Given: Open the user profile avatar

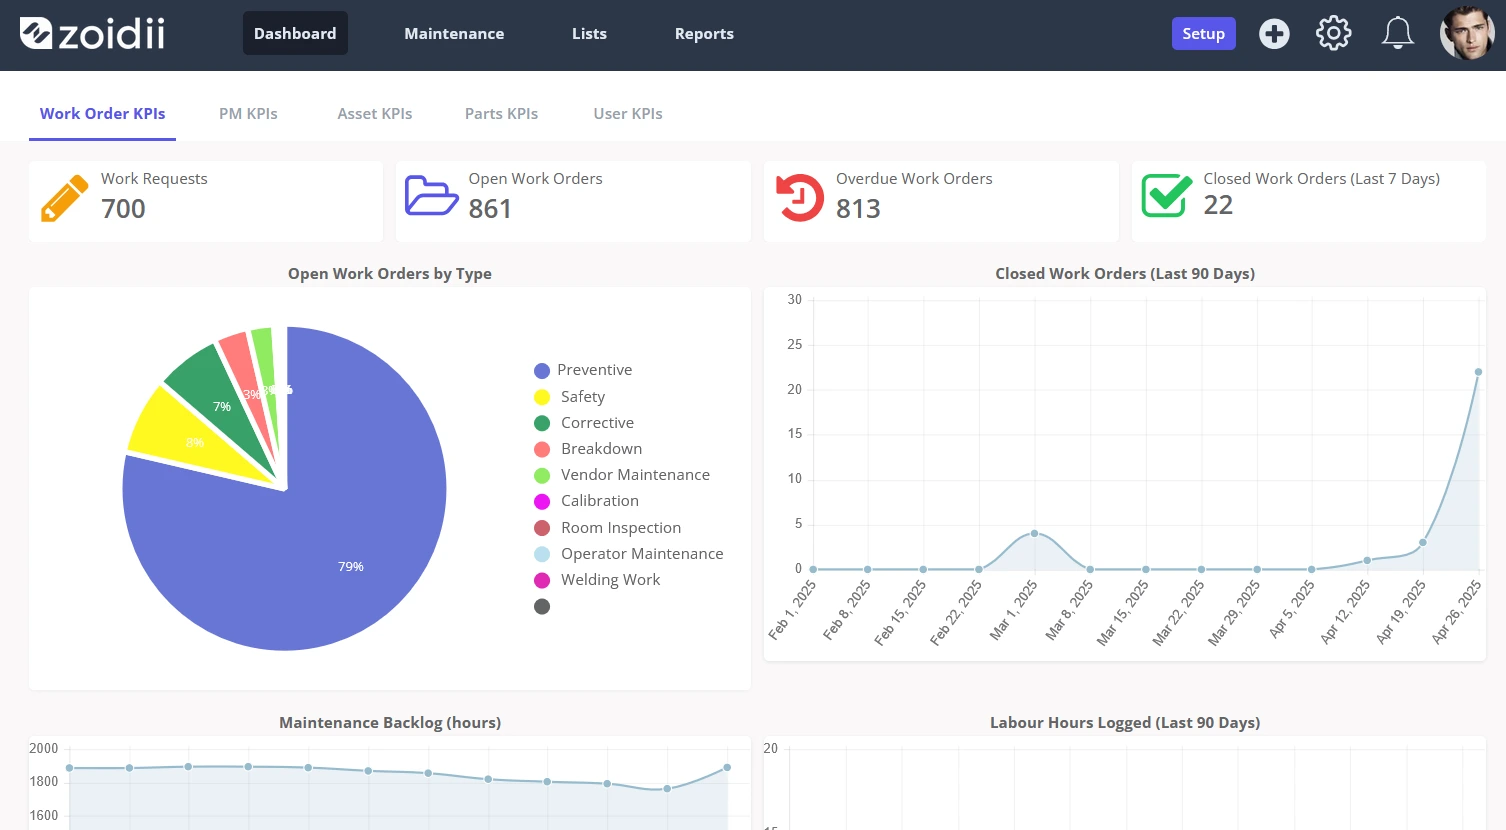Looking at the screenshot, I should (1467, 34).
